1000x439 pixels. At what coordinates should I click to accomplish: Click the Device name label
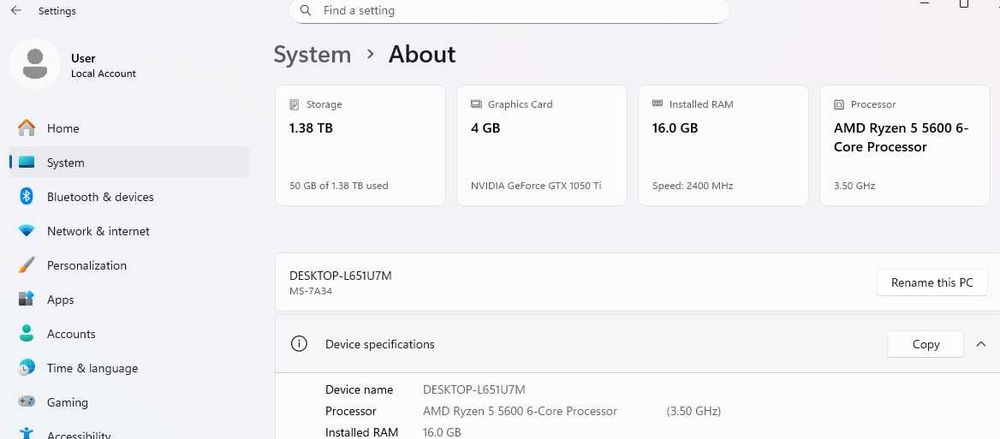(x=359, y=389)
